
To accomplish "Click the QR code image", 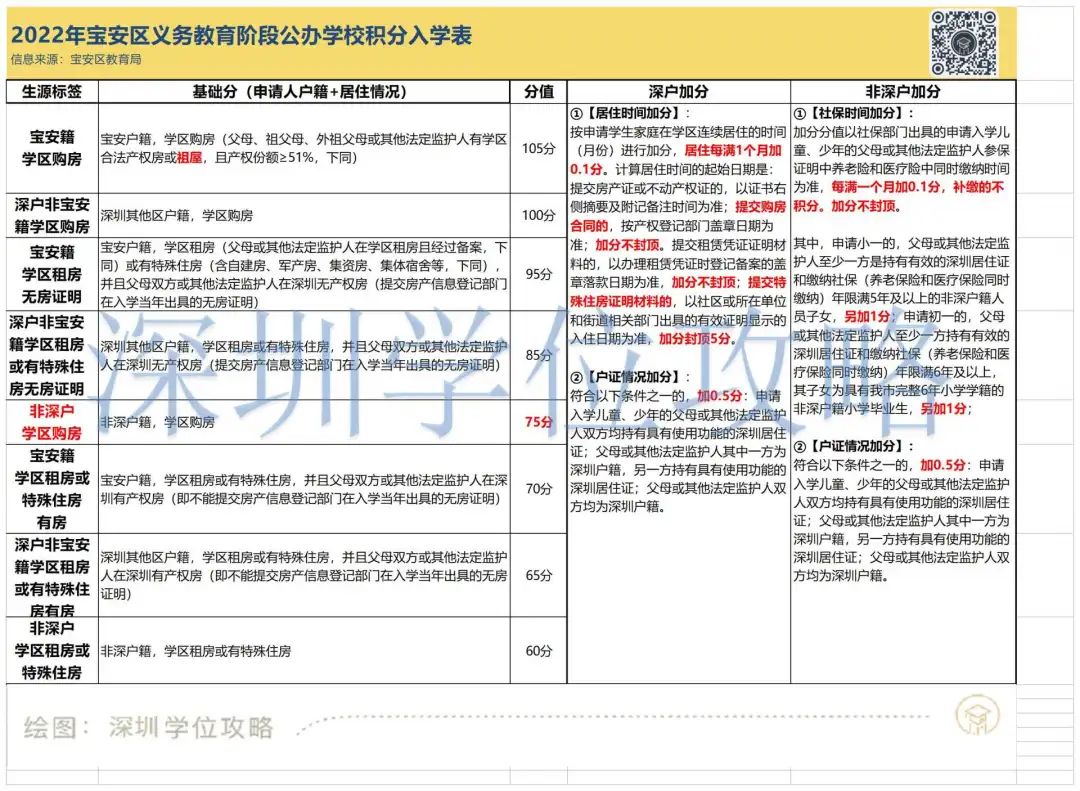I will (963, 42).
